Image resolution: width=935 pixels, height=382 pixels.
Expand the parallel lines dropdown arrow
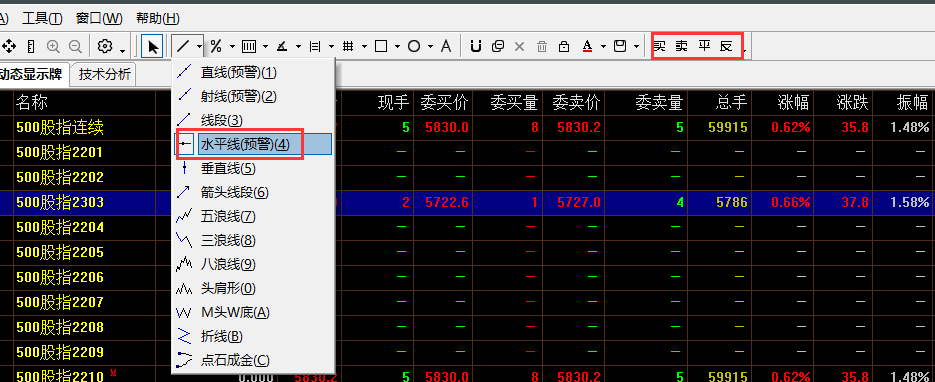tap(332, 46)
